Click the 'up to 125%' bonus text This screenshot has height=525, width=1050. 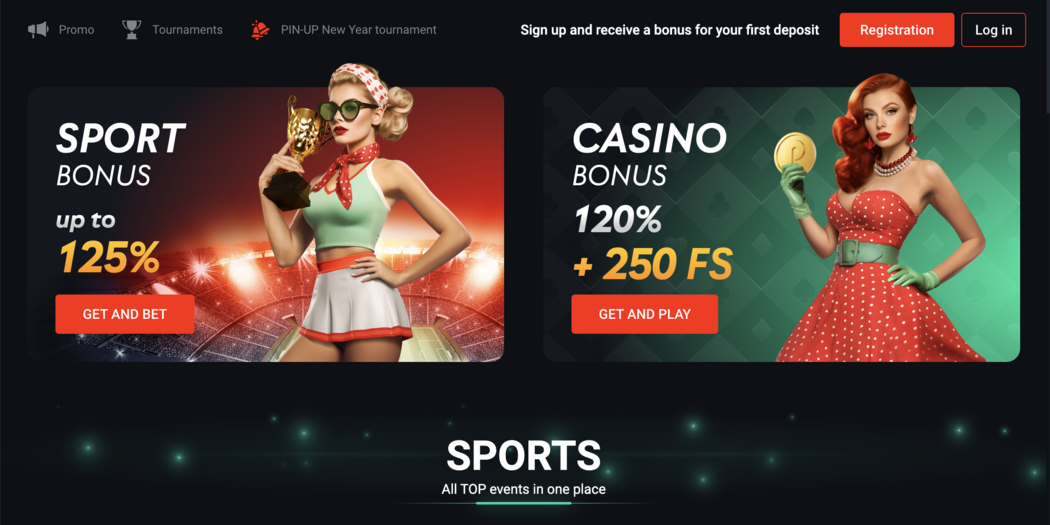click(108, 244)
